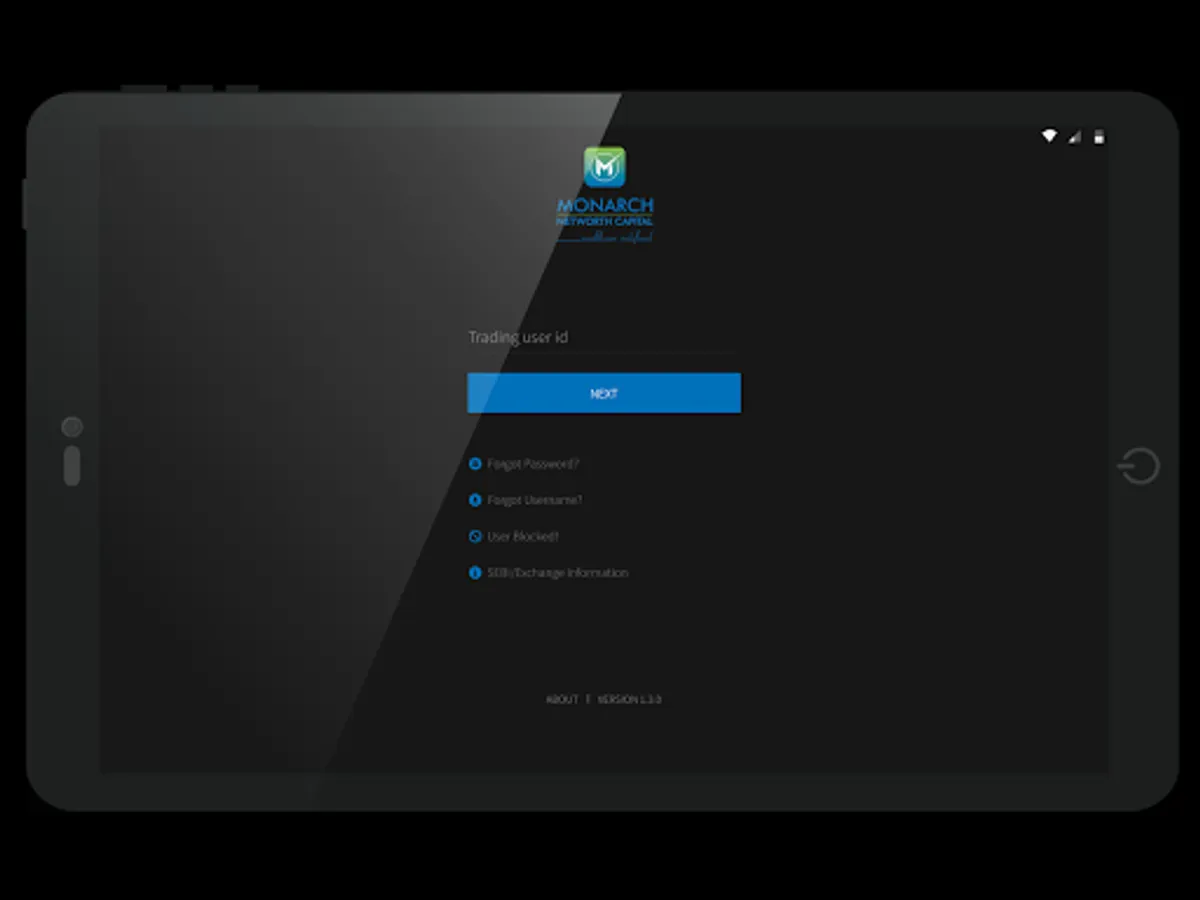Click the Trading user id input field

pyautogui.click(x=604, y=338)
